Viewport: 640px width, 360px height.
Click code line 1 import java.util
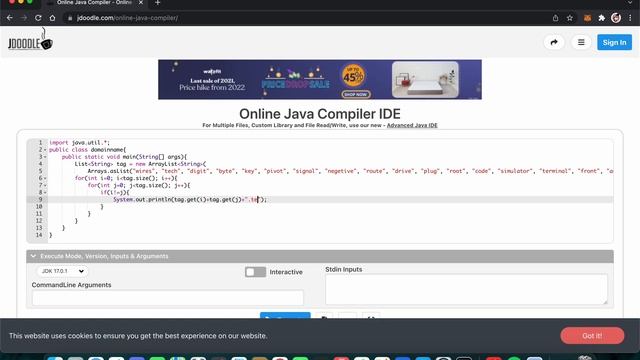(x=80, y=142)
